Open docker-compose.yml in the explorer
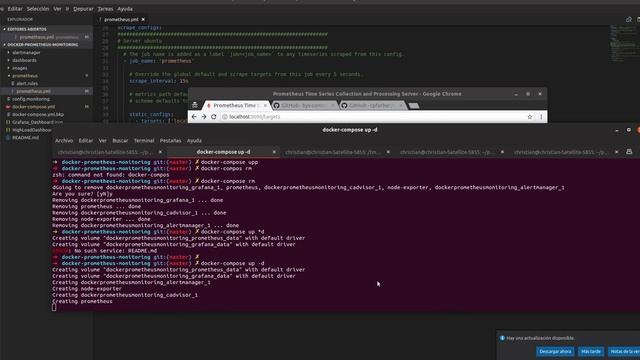Image resolution: width=640 pixels, height=360 pixels. (x=33, y=107)
